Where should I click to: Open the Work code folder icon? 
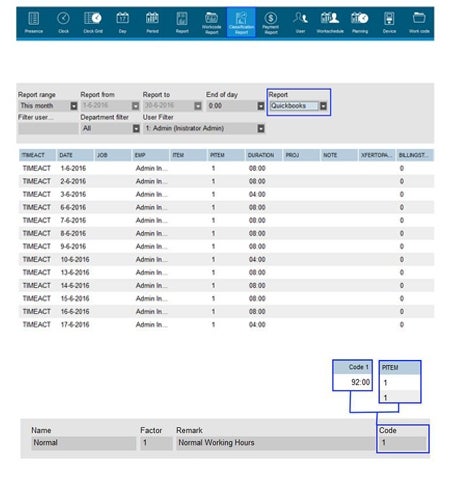click(x=419, y=22)
